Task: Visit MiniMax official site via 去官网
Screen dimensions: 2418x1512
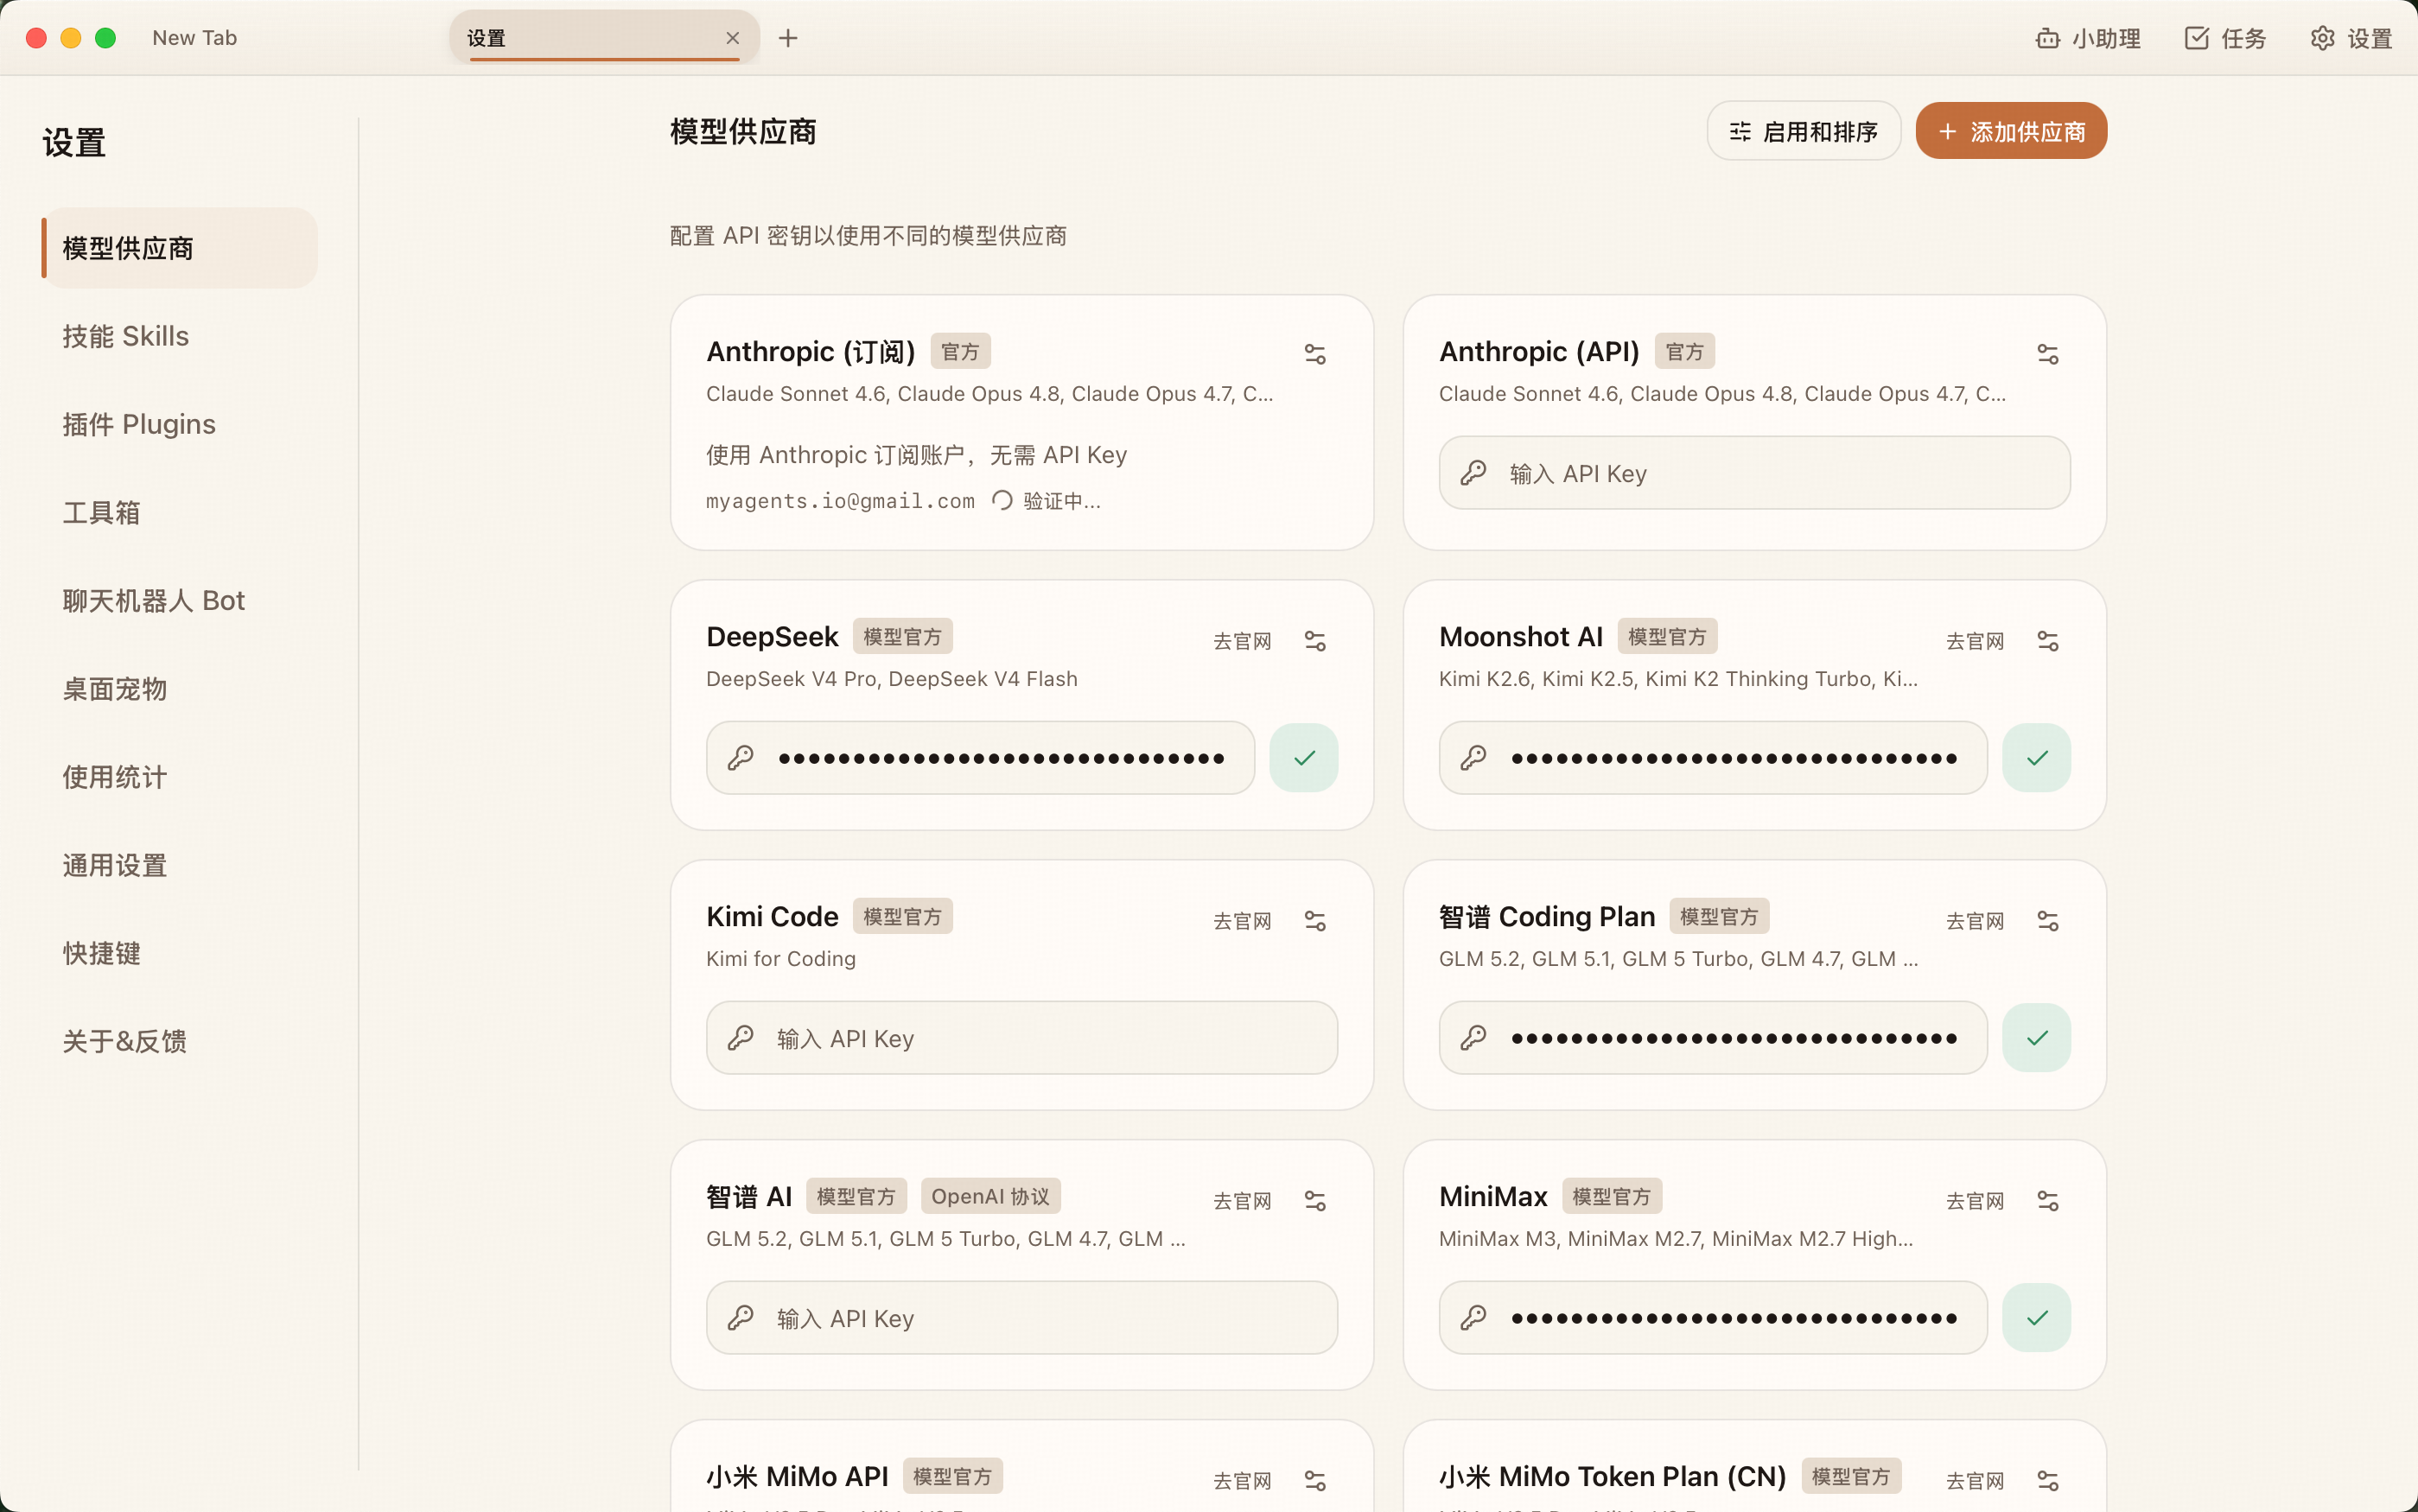Action: [x=1975, y=1201]
